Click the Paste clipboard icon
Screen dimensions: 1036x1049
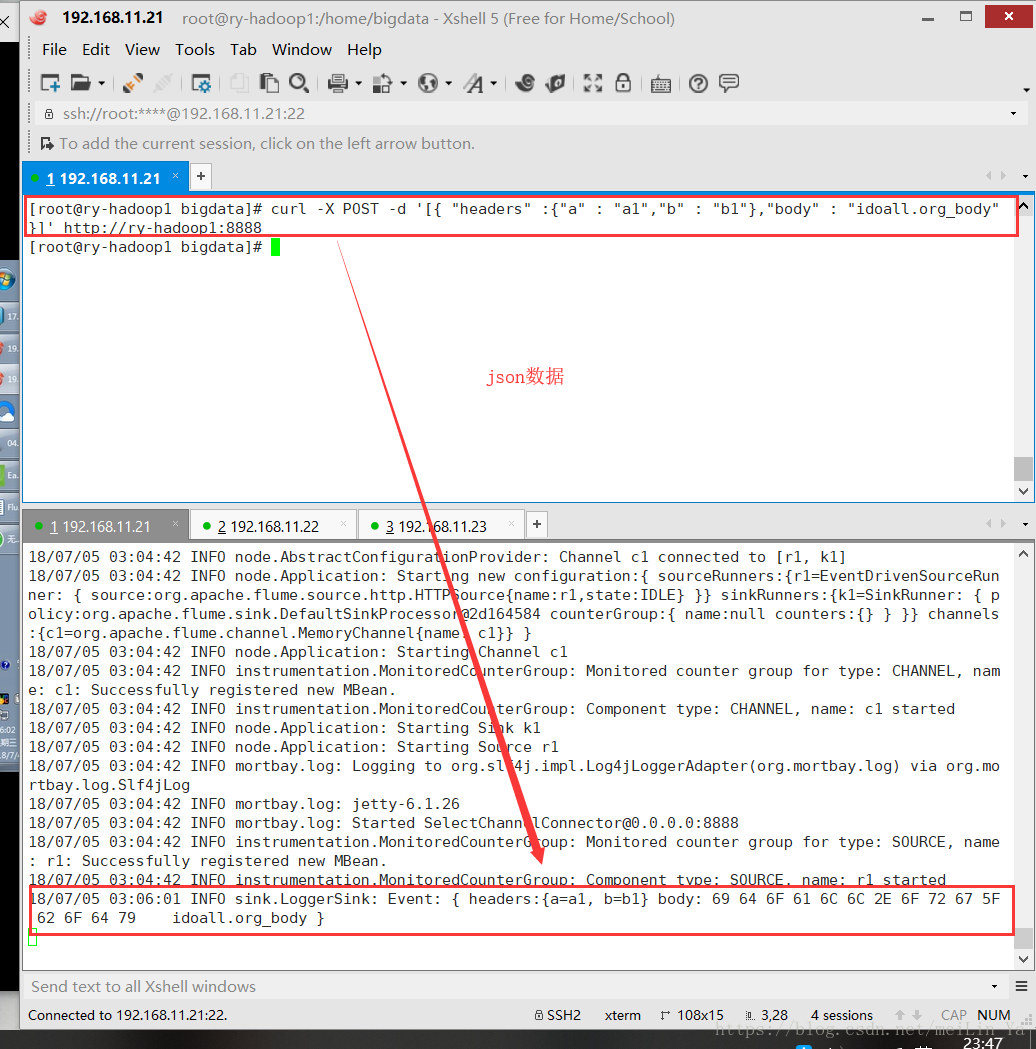click(x=269, y=83)
